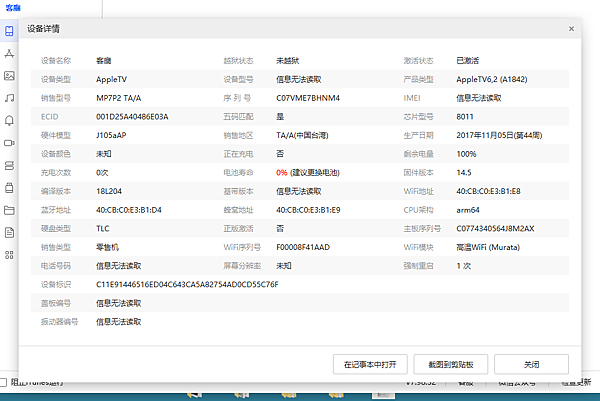Screen dimensions: 600x401
Task: Open the Photos icon in the sidebar
Action: (9, 76)
